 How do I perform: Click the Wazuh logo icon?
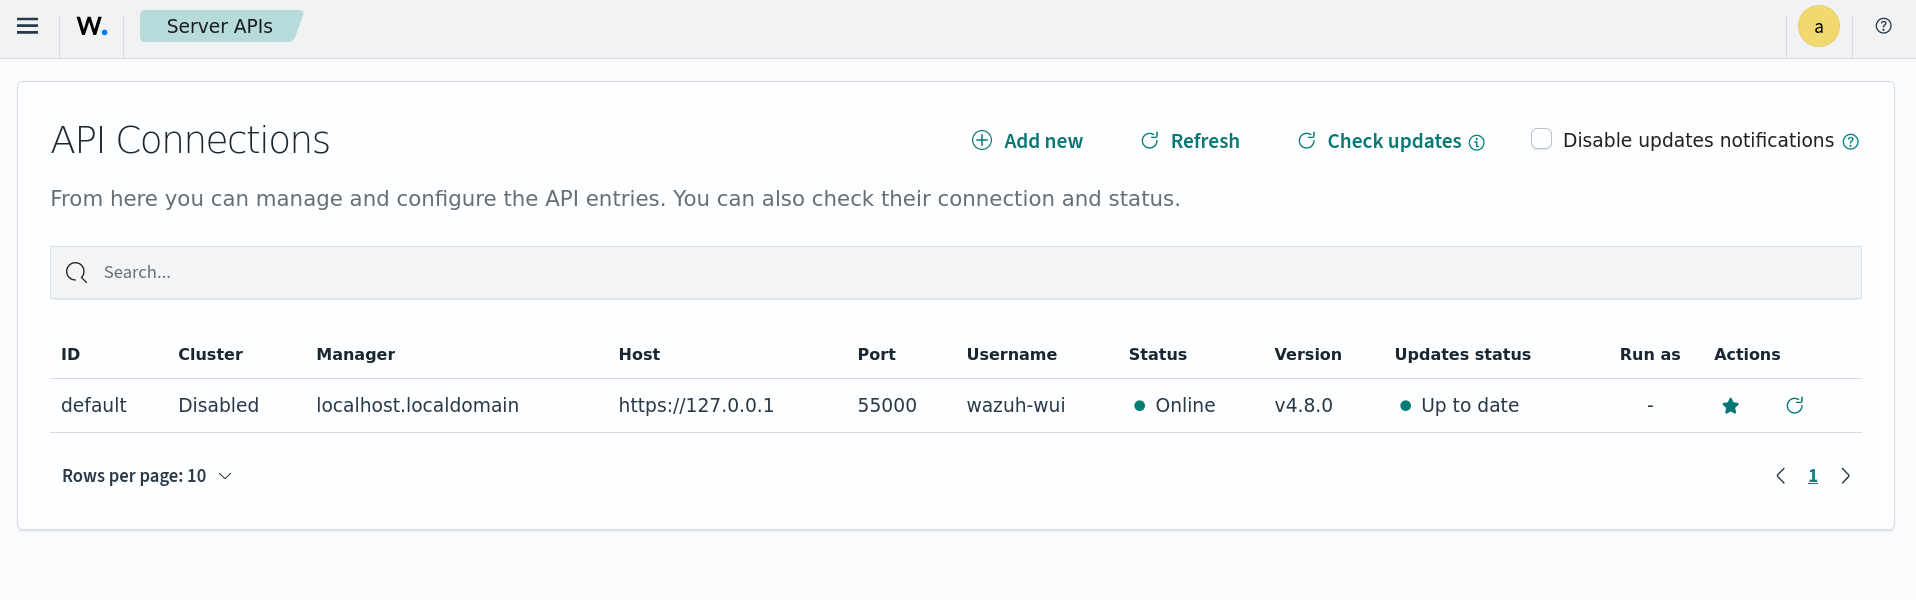click(92, 27)
